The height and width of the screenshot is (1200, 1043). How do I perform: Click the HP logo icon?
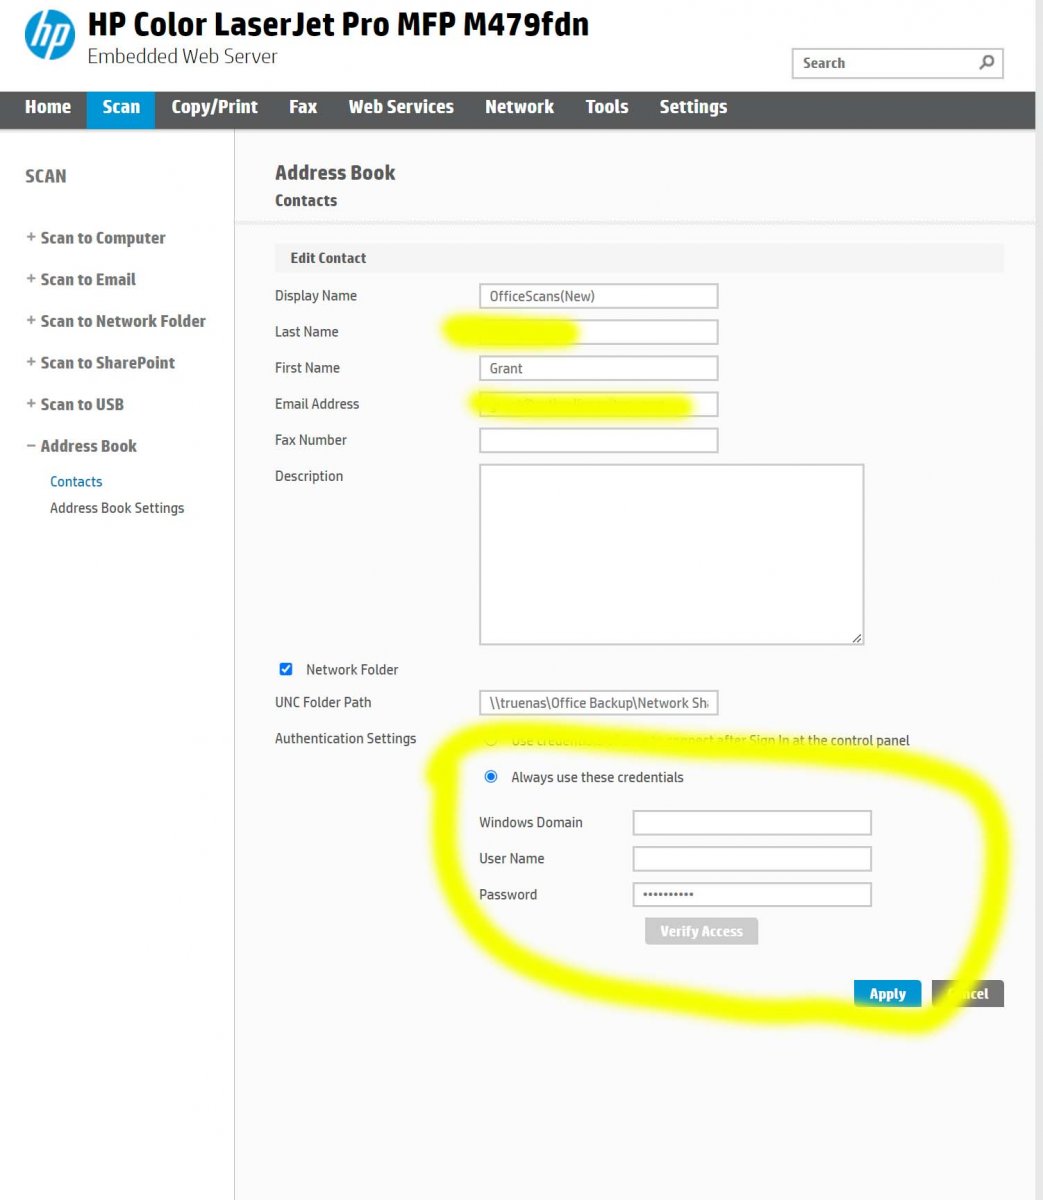(x=50, y=35)
